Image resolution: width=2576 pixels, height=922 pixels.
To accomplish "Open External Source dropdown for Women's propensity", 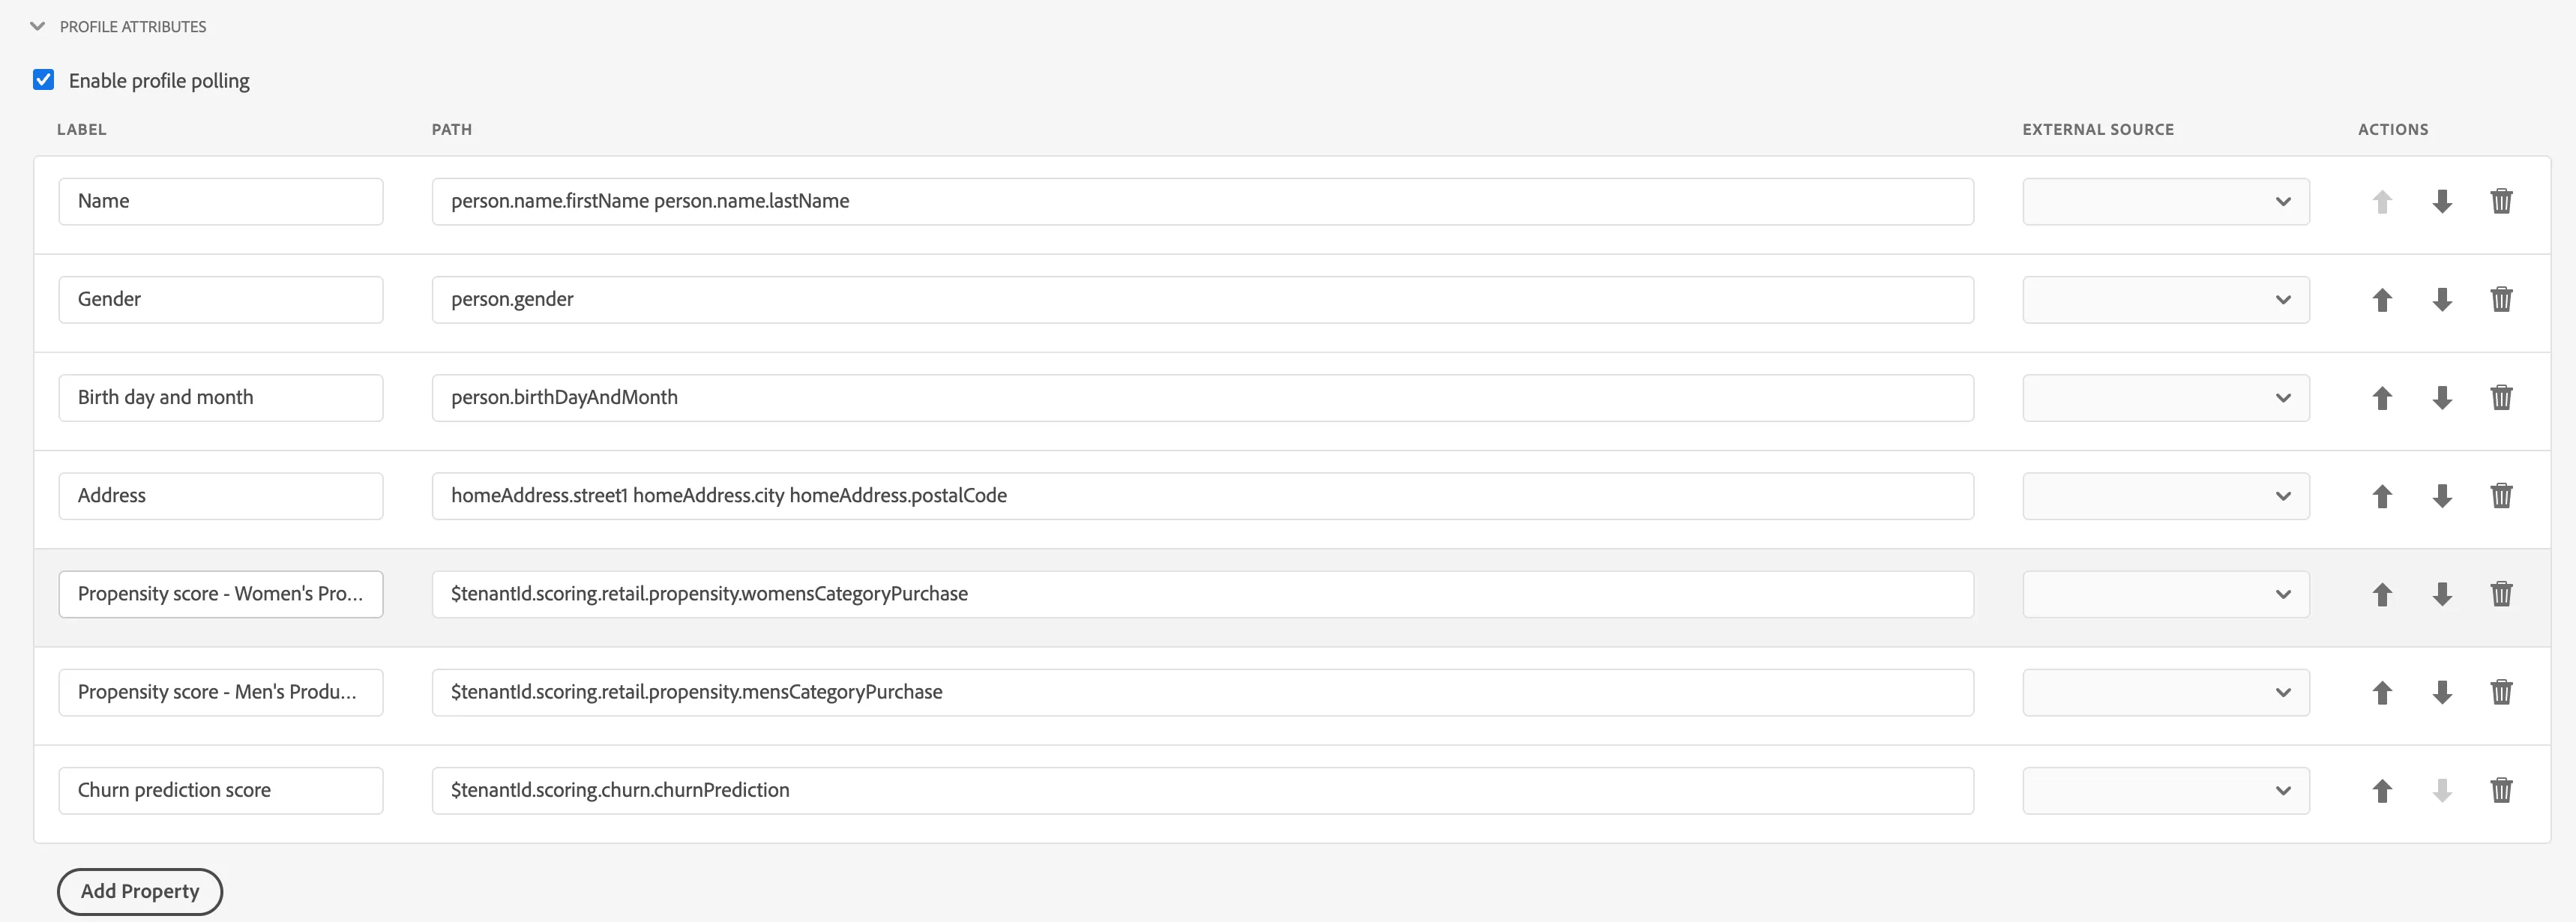I will [2166, 594].
